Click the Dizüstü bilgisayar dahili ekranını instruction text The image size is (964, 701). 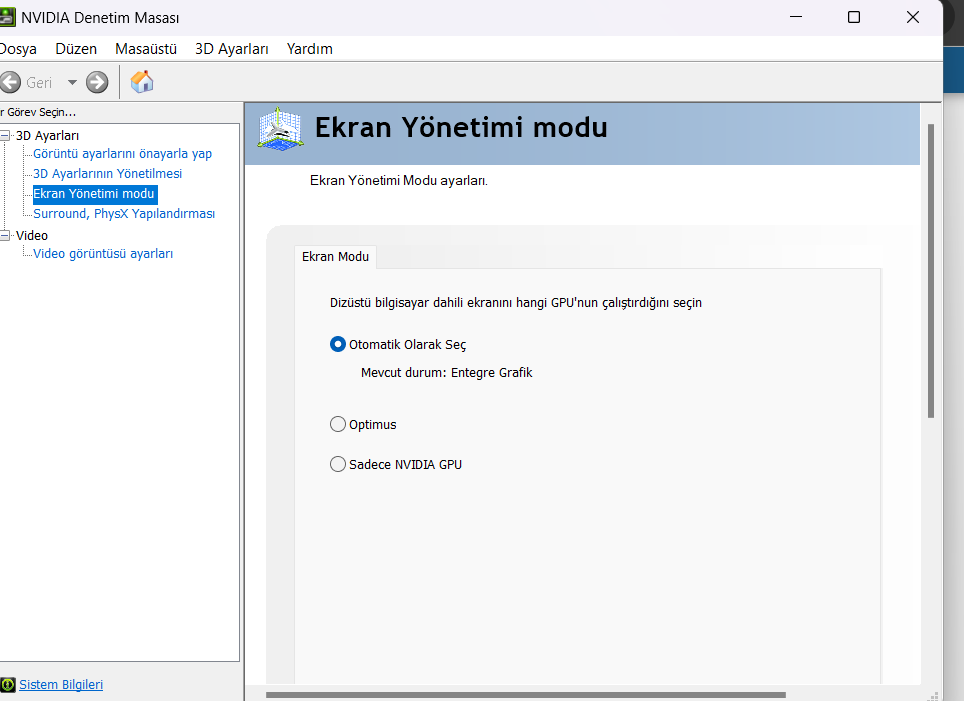[x=516, y=303]
